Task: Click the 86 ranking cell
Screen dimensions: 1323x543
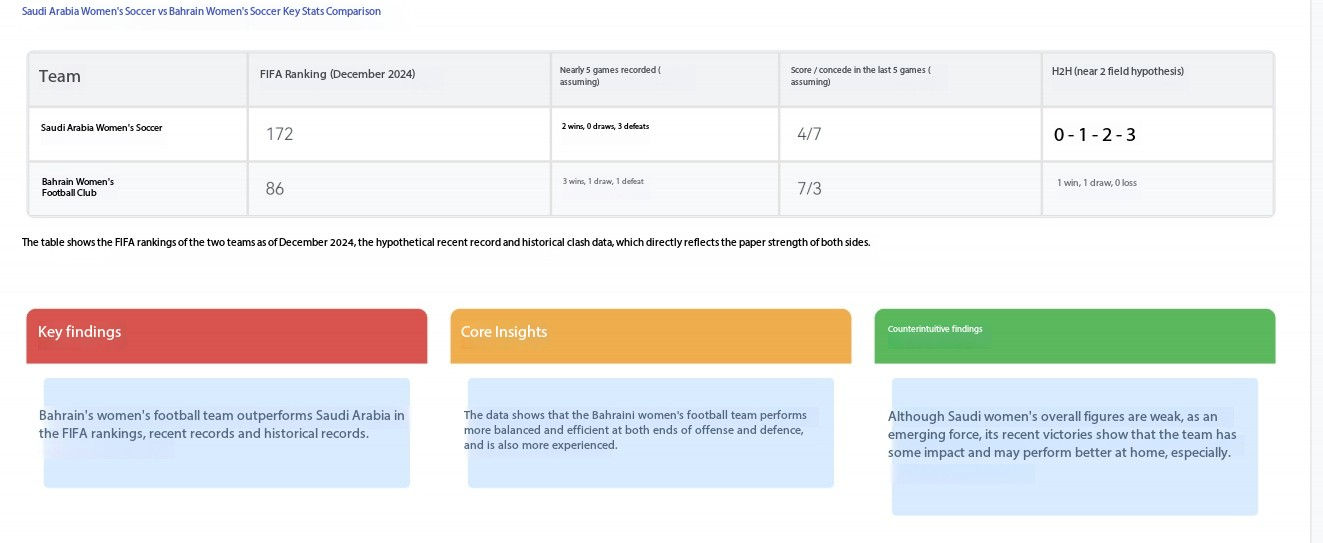Action: coord(275,188)
